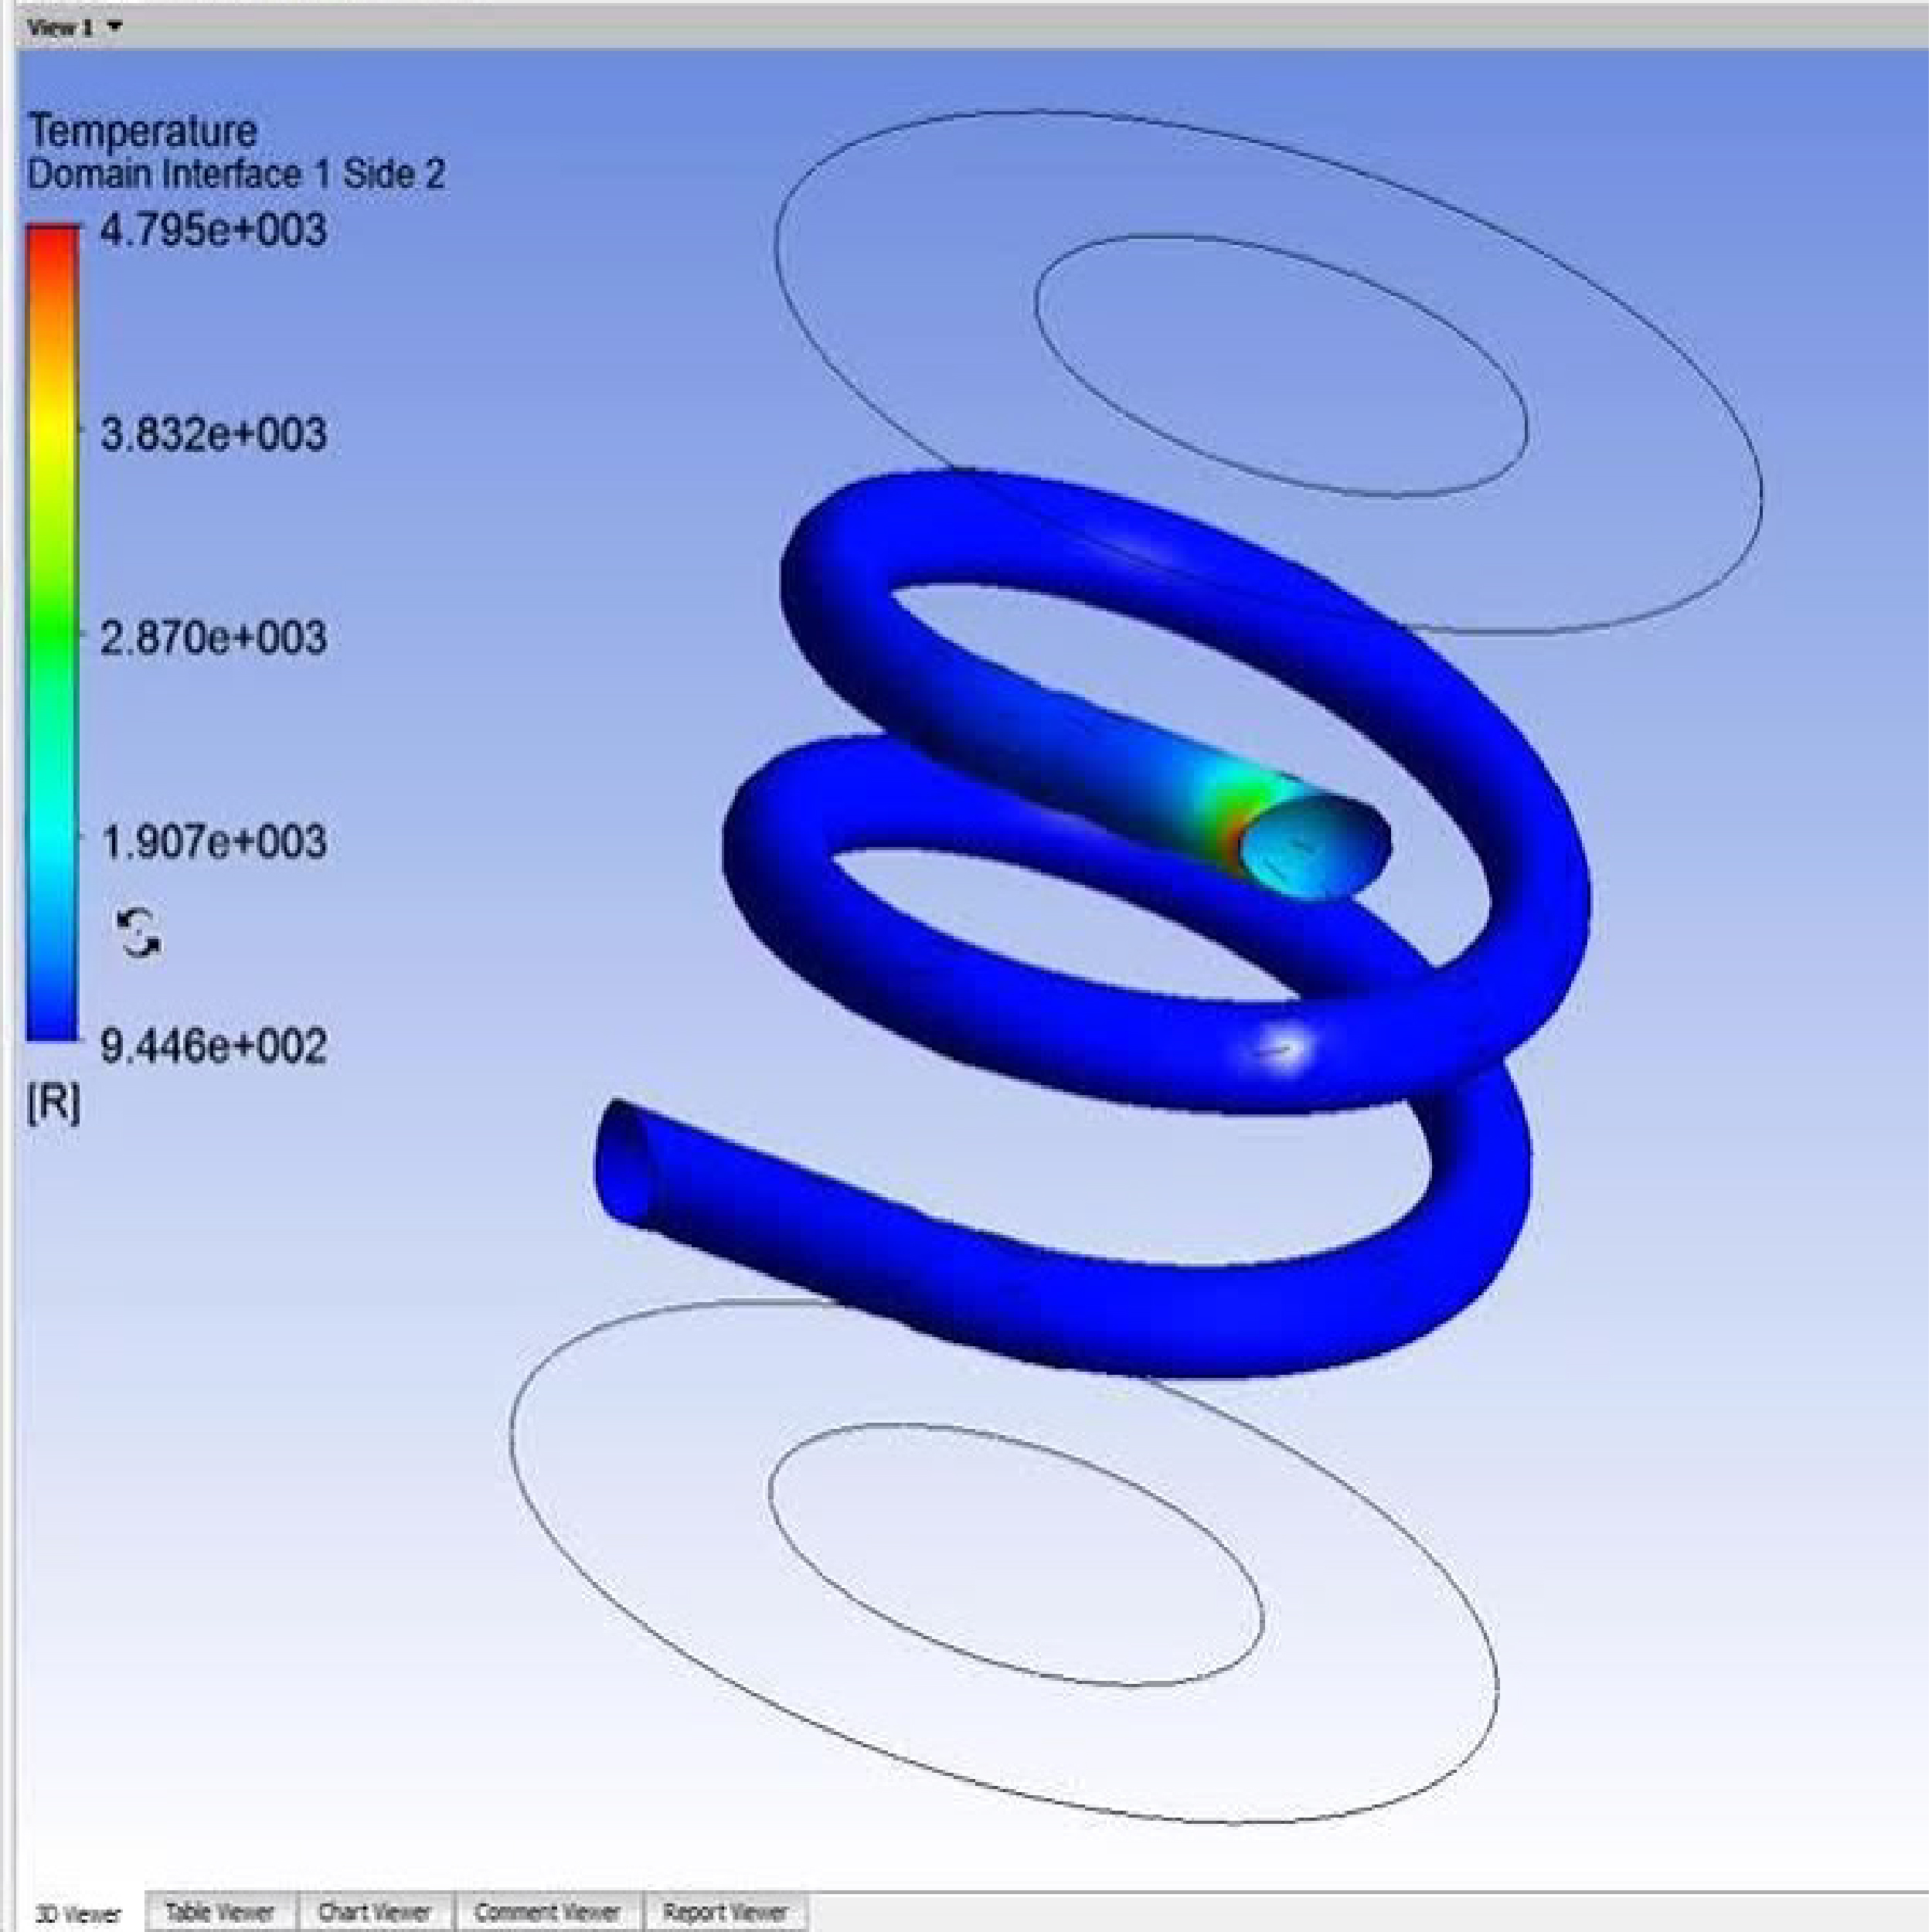The width and height of the screenshot is (1932, 1932).
Task: Click the open lower inlet end of the coil
Action: click(x=622, y=1163)
